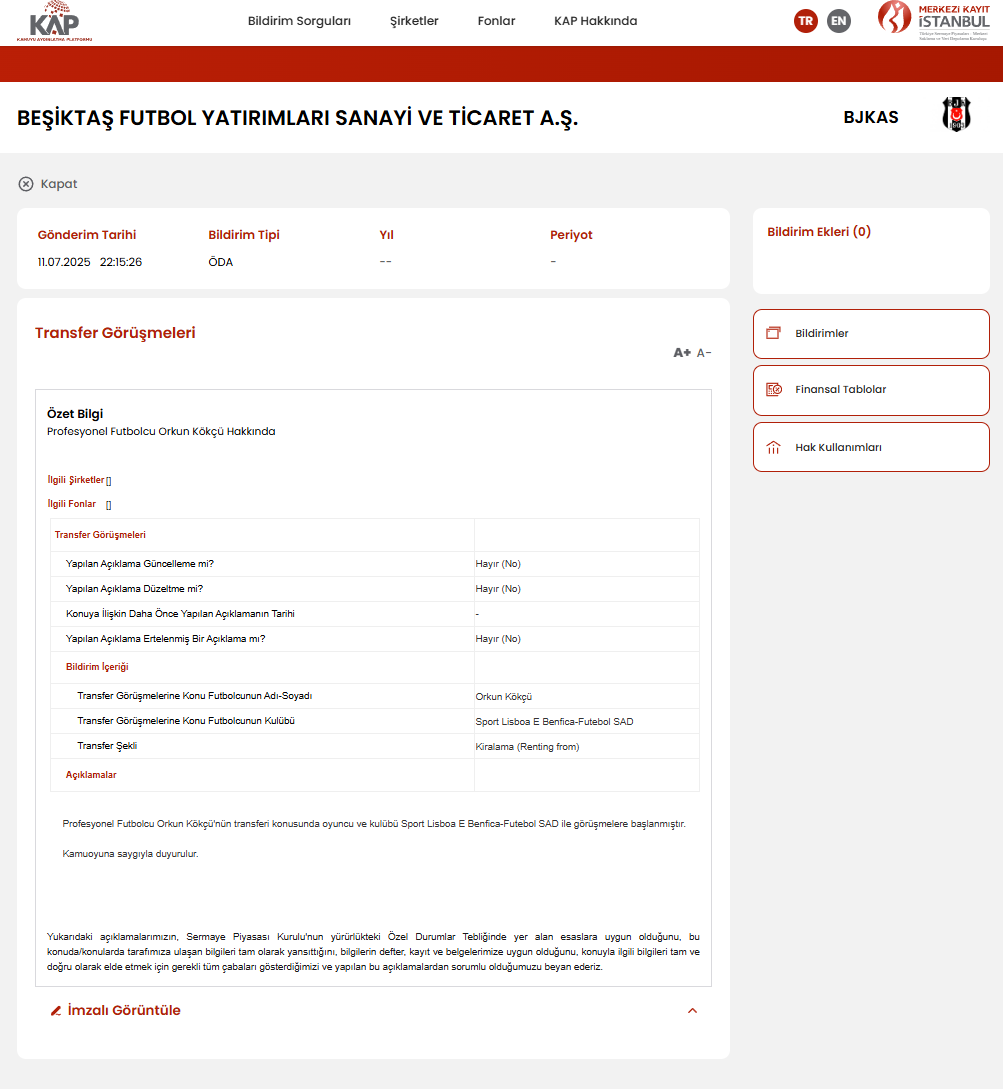Switch language to TR

click(806, 21)
